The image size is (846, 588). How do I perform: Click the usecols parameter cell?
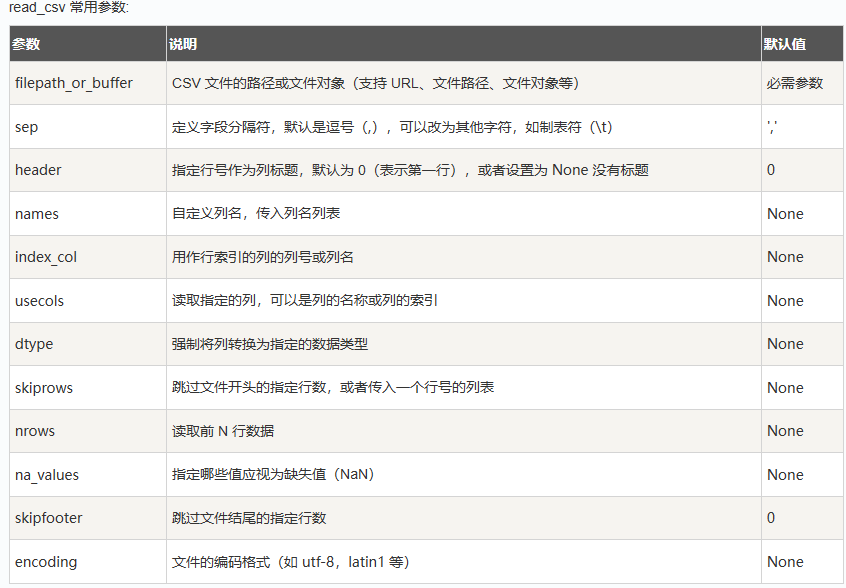40,301
